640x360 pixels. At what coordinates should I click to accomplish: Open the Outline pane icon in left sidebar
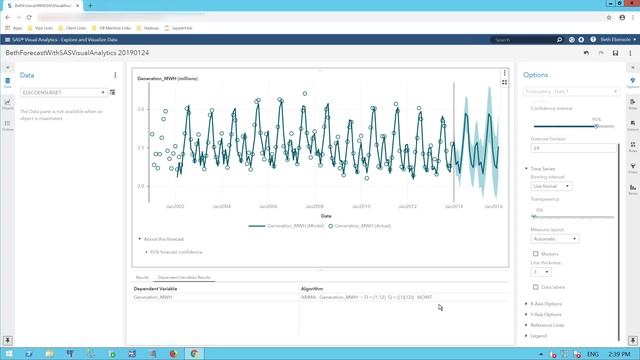(x=7, y=125)
